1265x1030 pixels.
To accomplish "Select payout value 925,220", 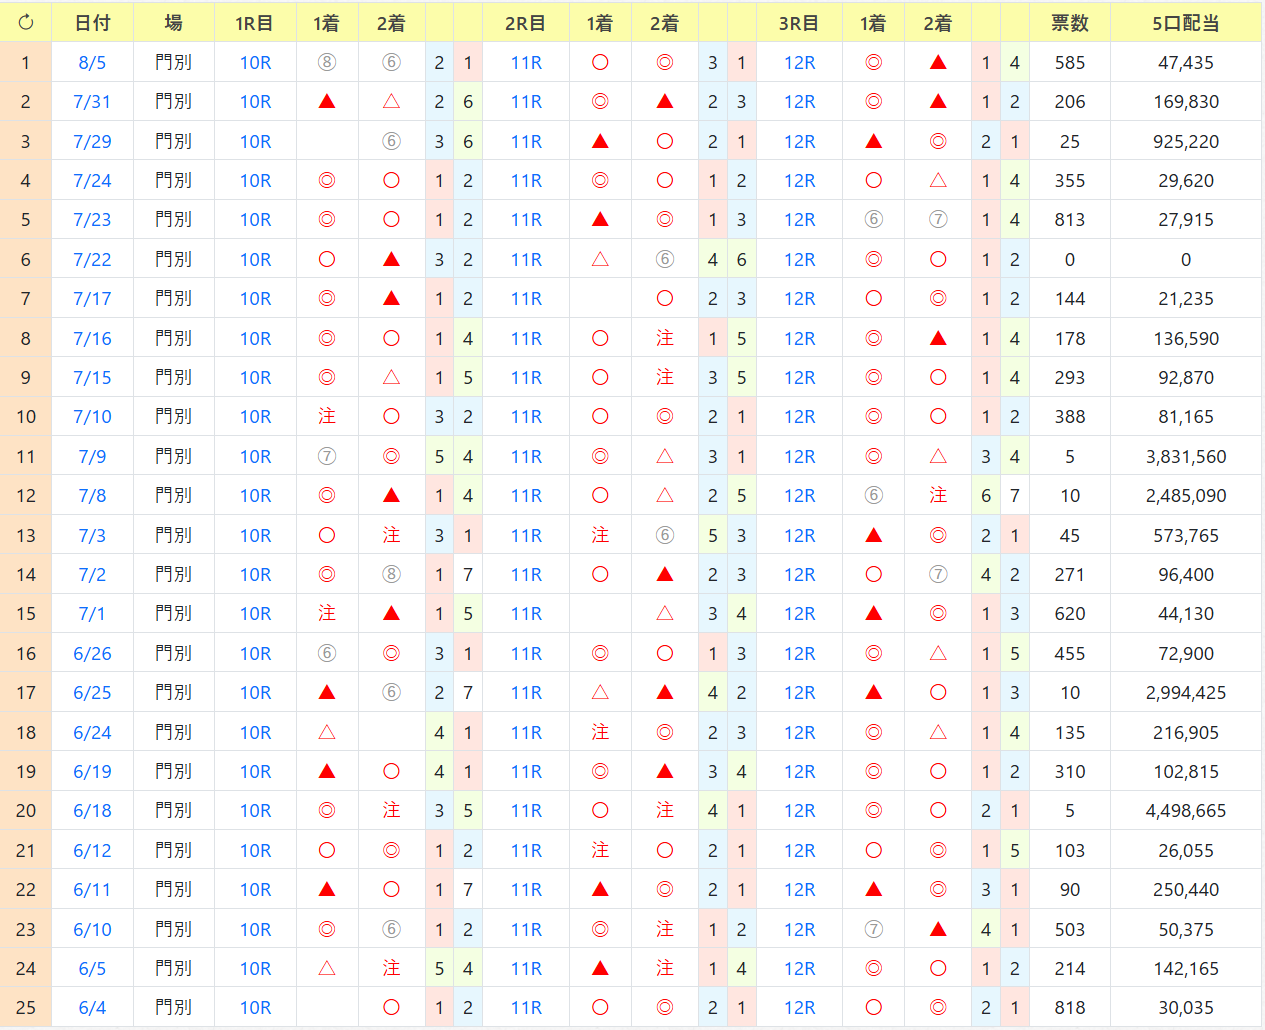I will pyautogui.click(x=1186, y=142).
